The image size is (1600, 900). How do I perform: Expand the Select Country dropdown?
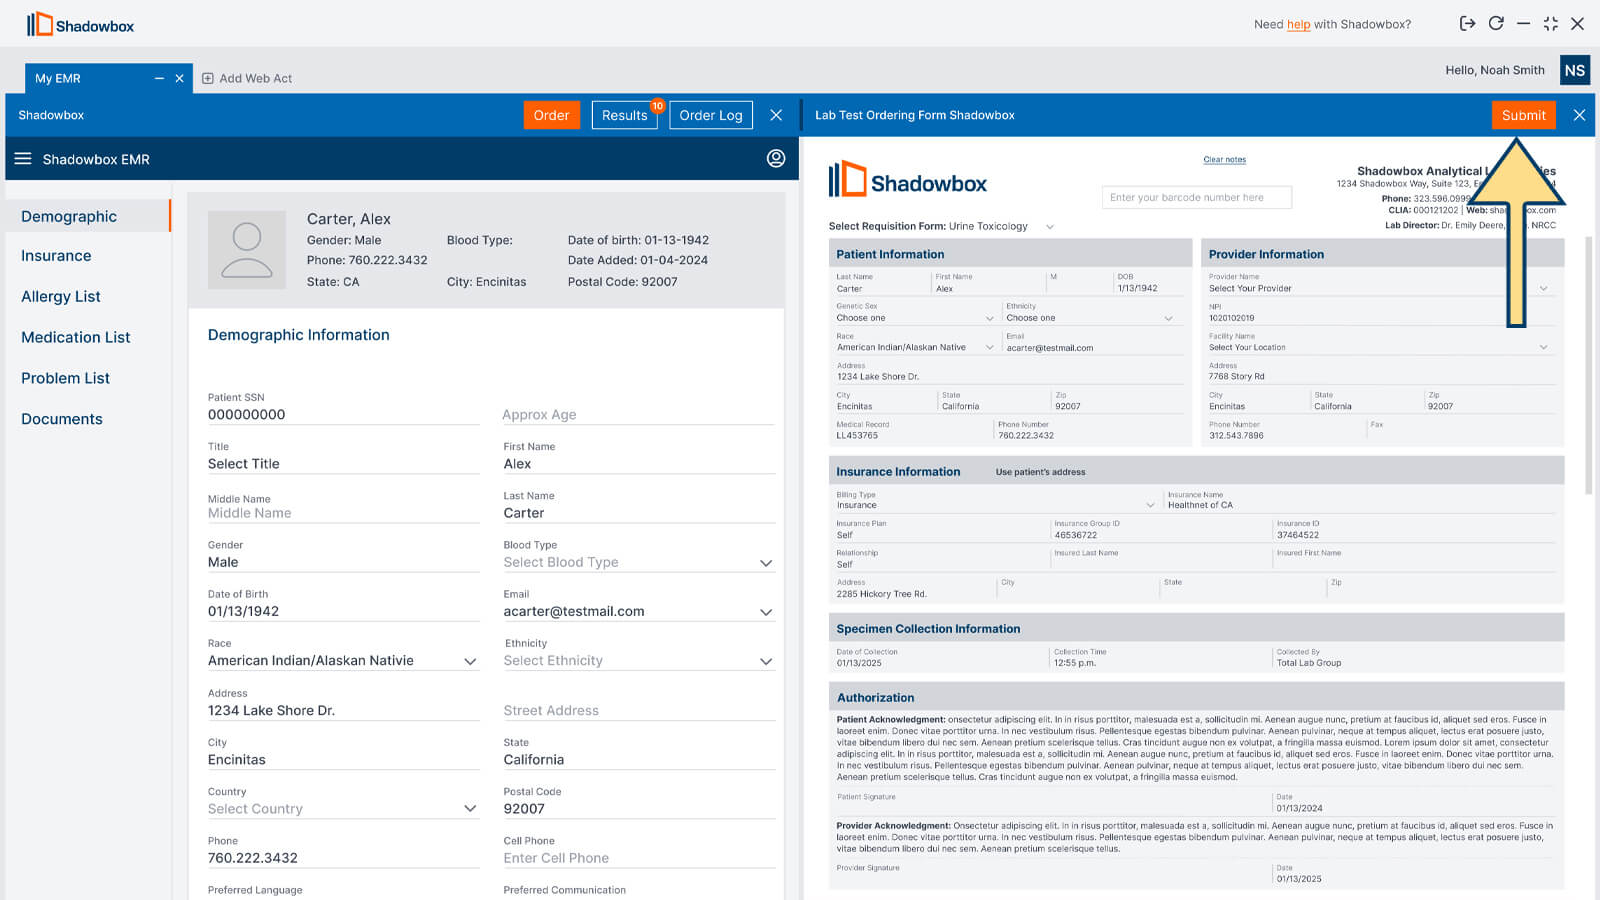tap(343, 809)
